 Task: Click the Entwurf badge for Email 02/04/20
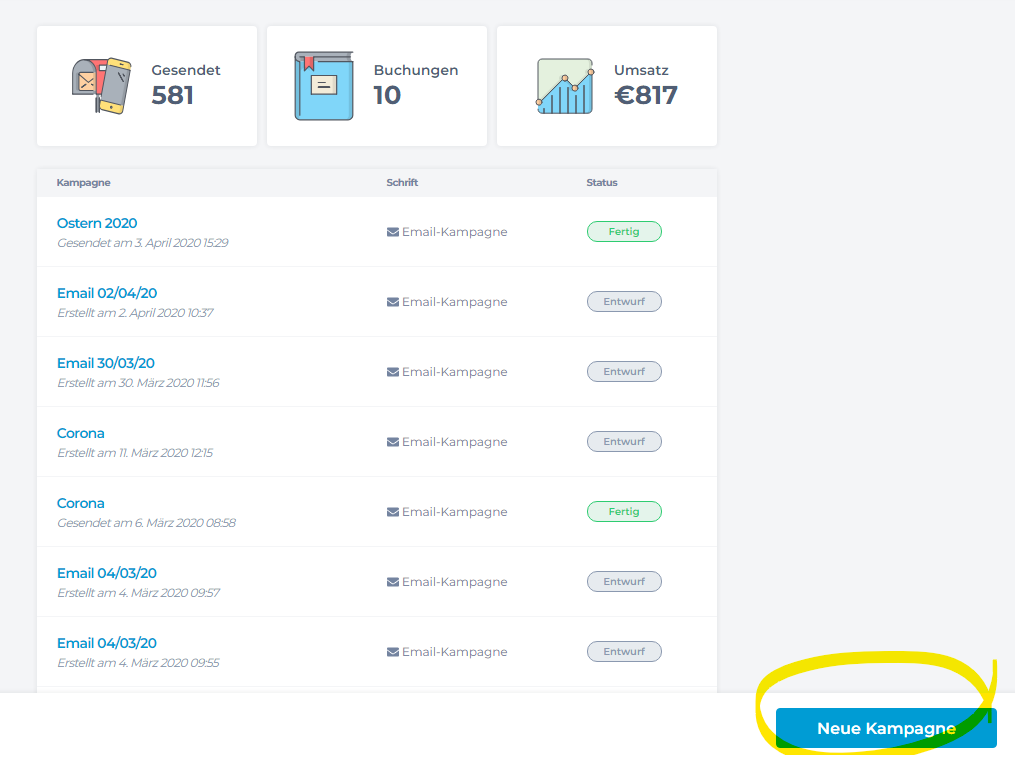coord(624,302)
